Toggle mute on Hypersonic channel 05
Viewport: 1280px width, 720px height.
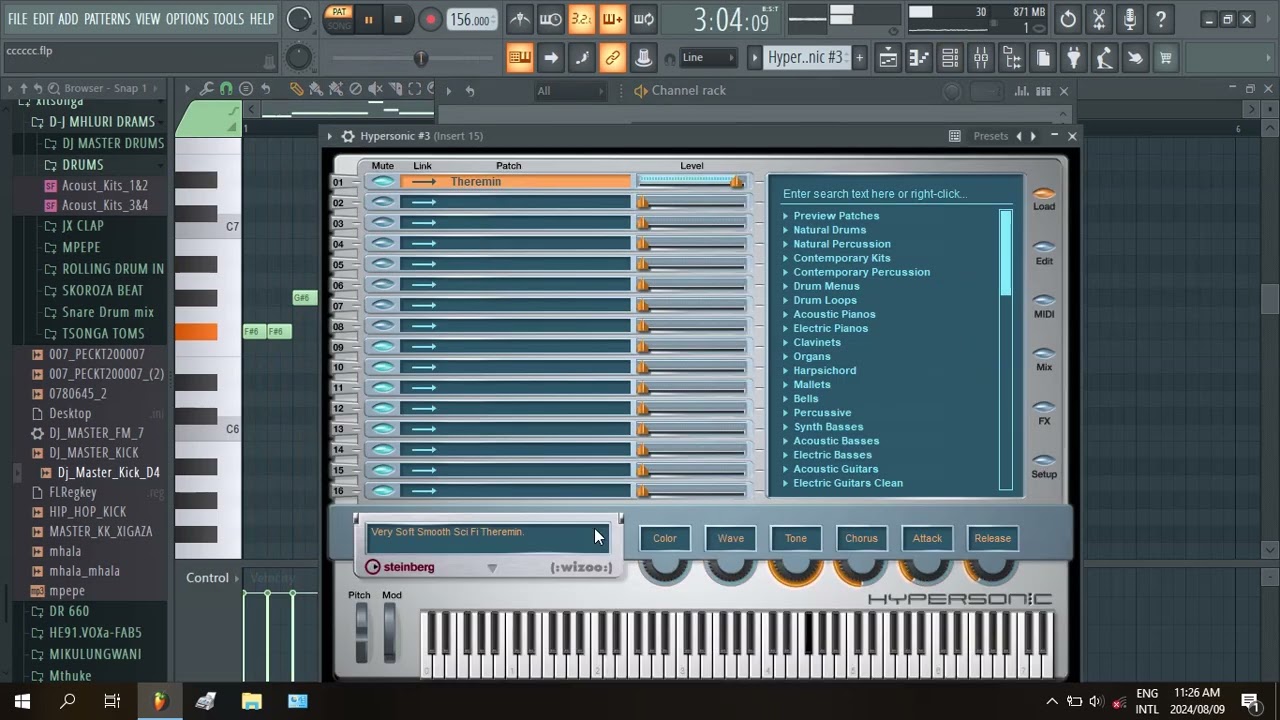(382, 264)
